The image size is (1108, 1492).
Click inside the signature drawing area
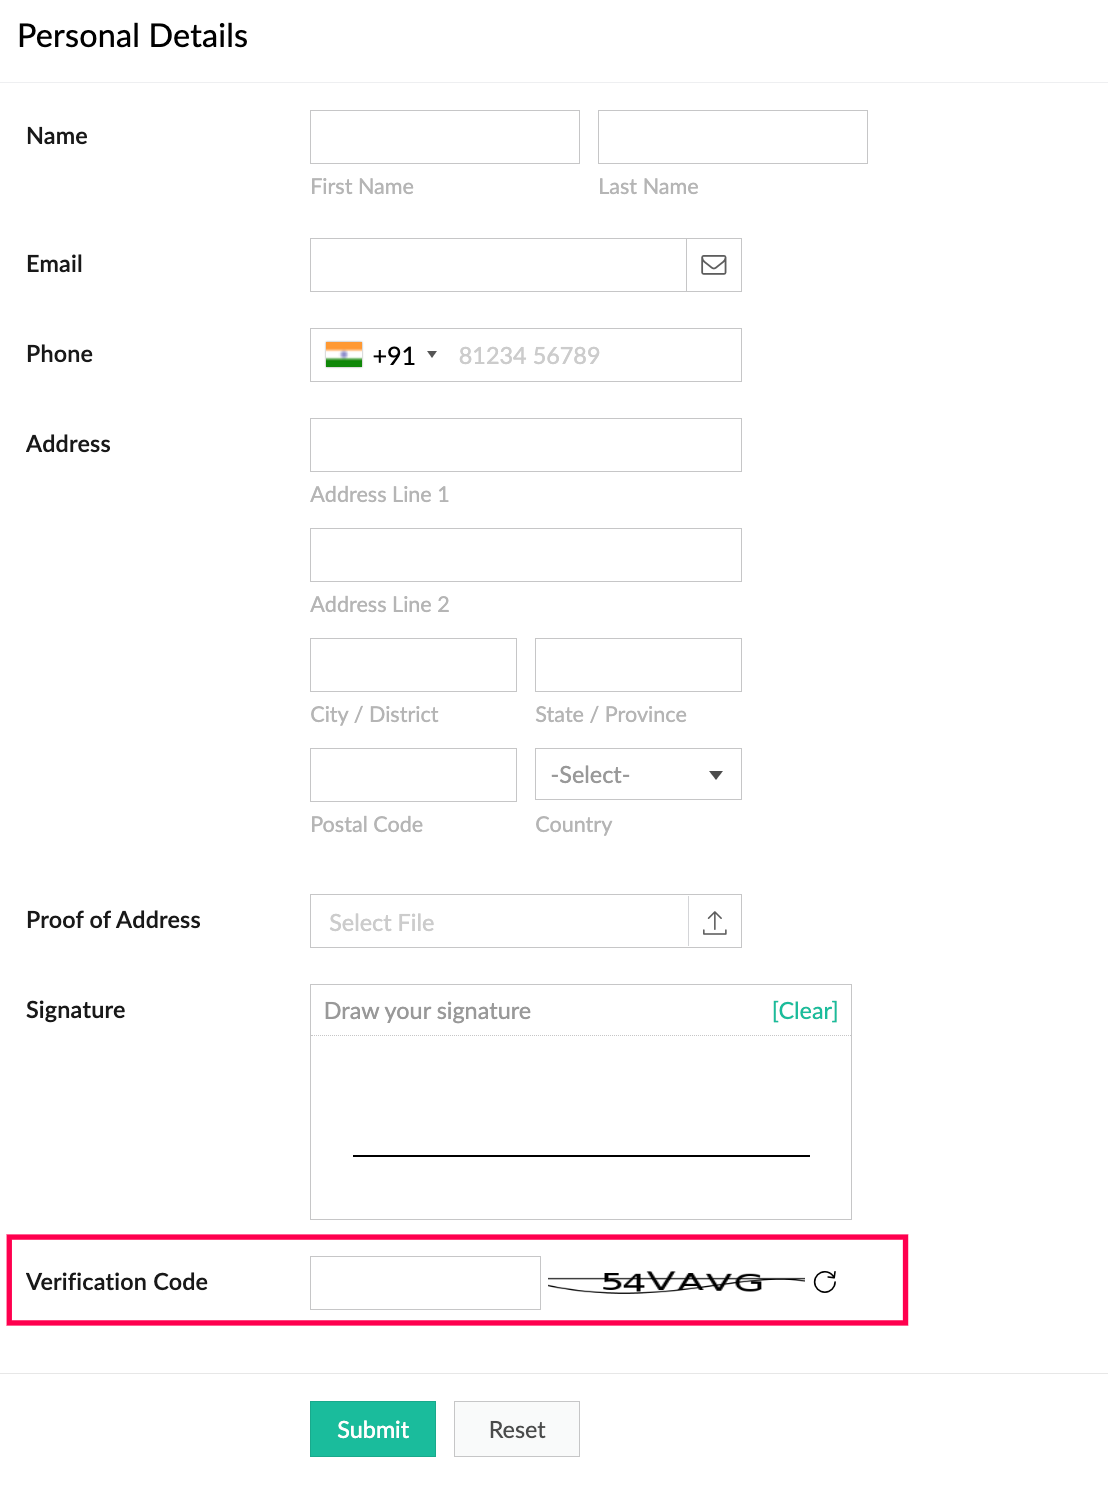click(x=580, y=1110)
